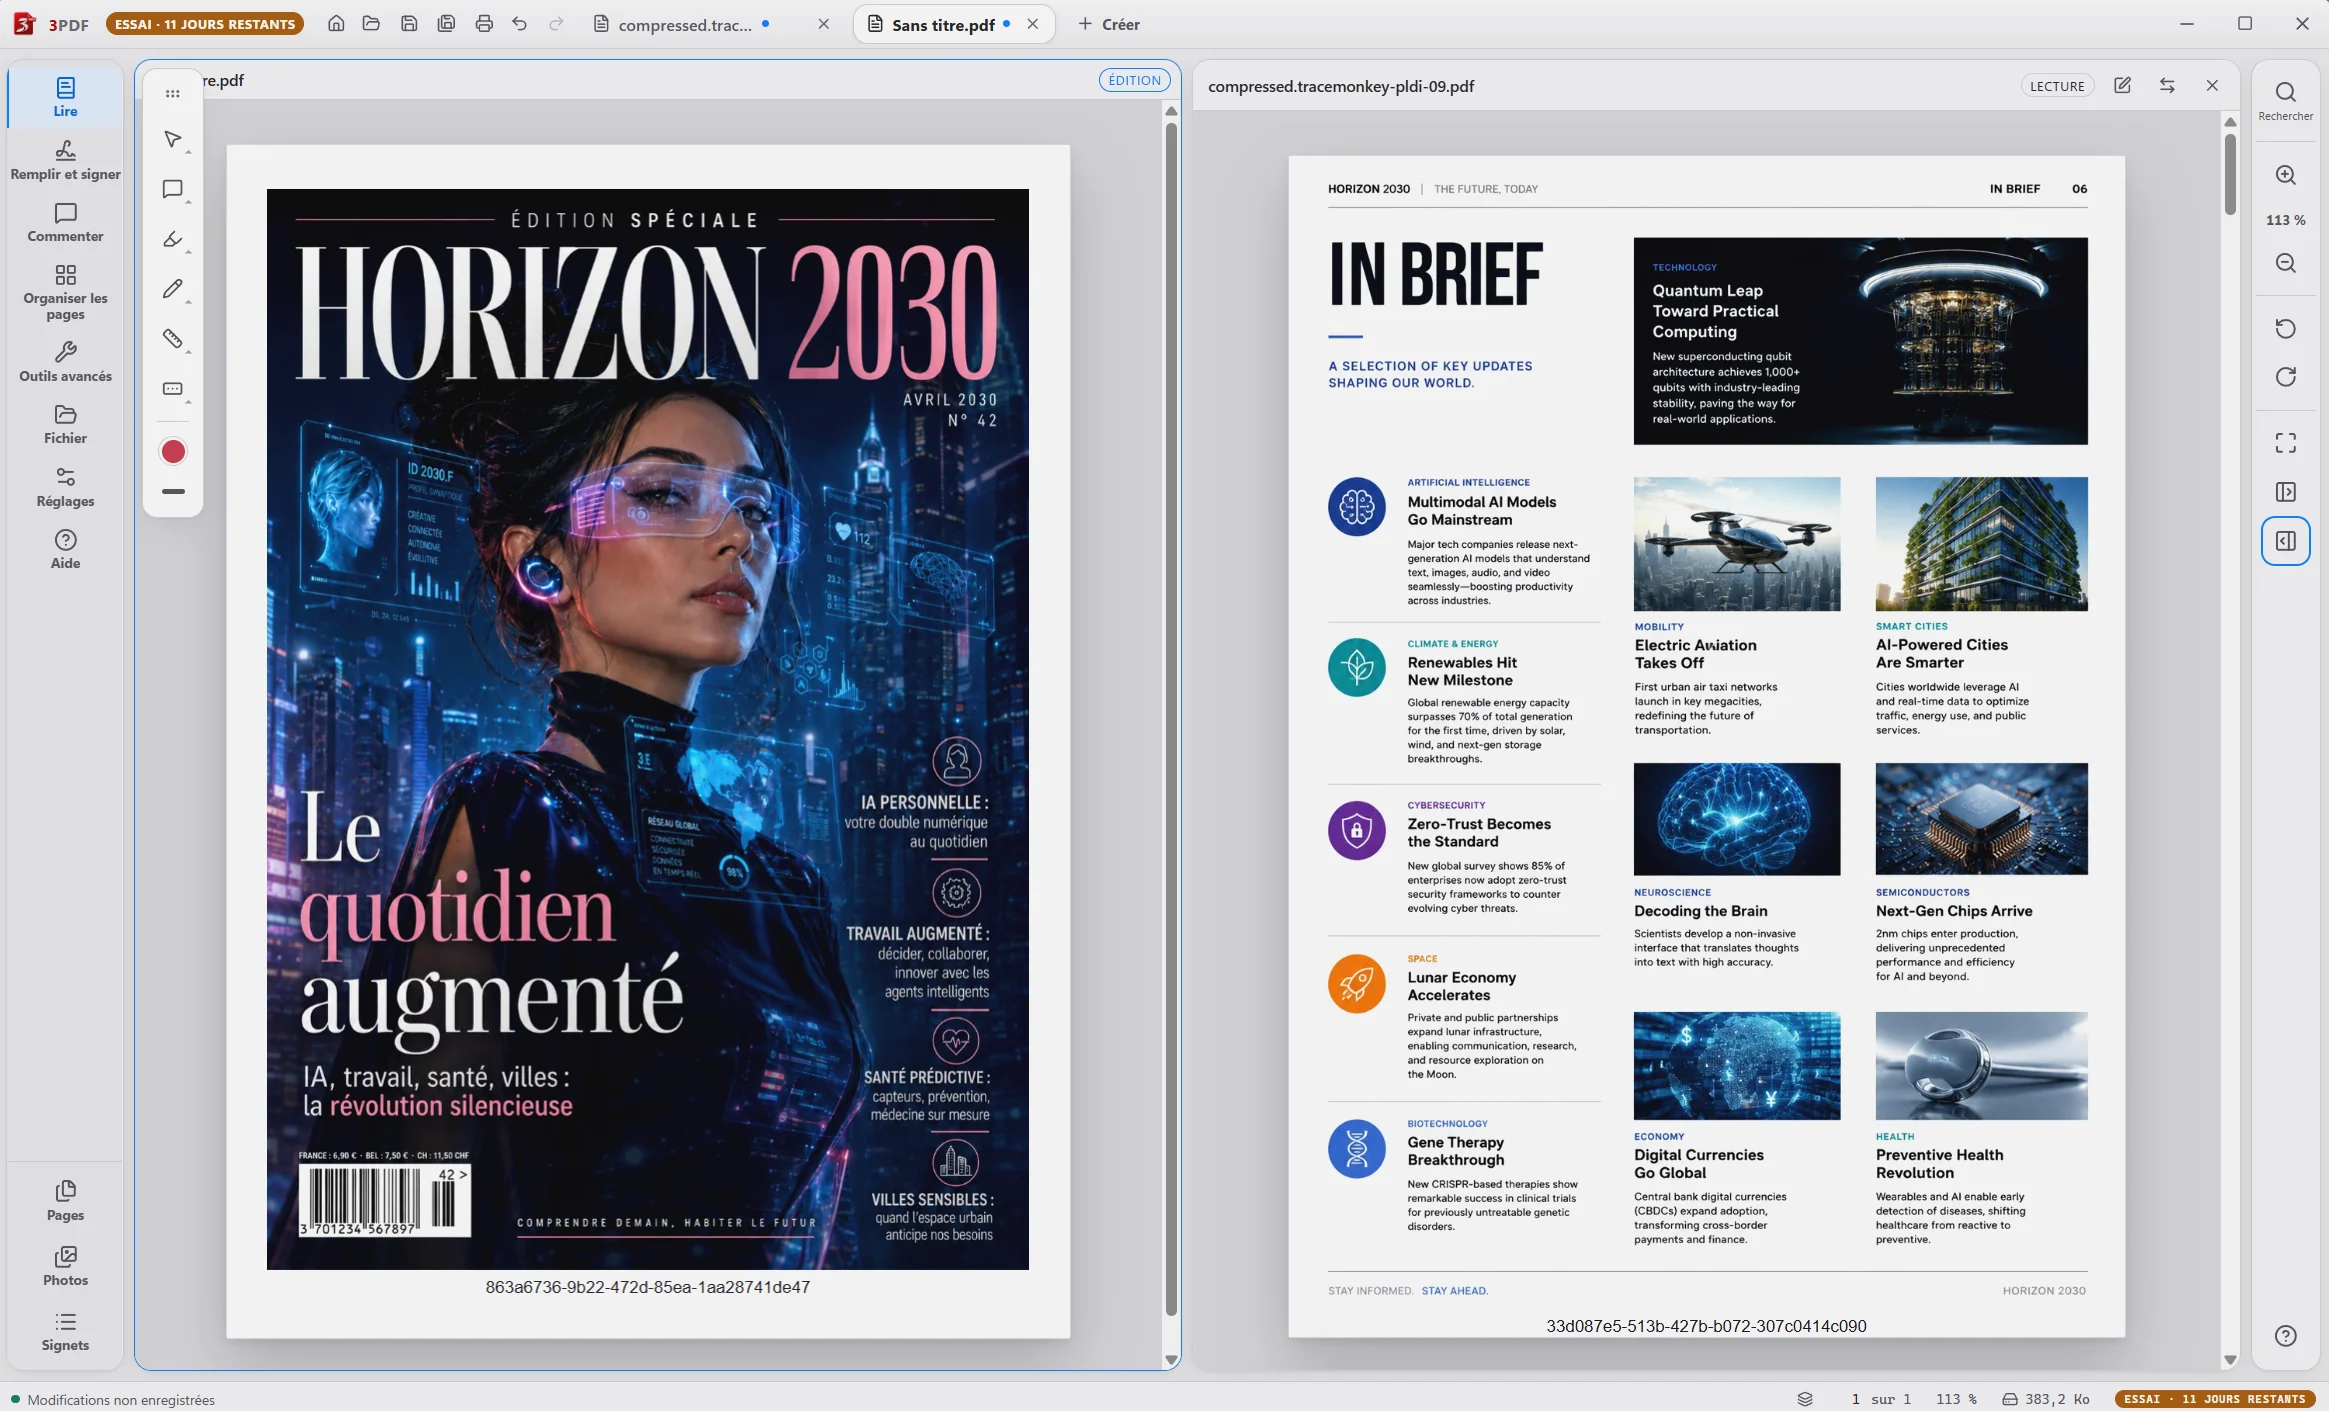Screen dimensions: 2329x1411
Task: Close the compressed.tracemonkey-pldi-09.pdf pane
Action: [2212, 86]
